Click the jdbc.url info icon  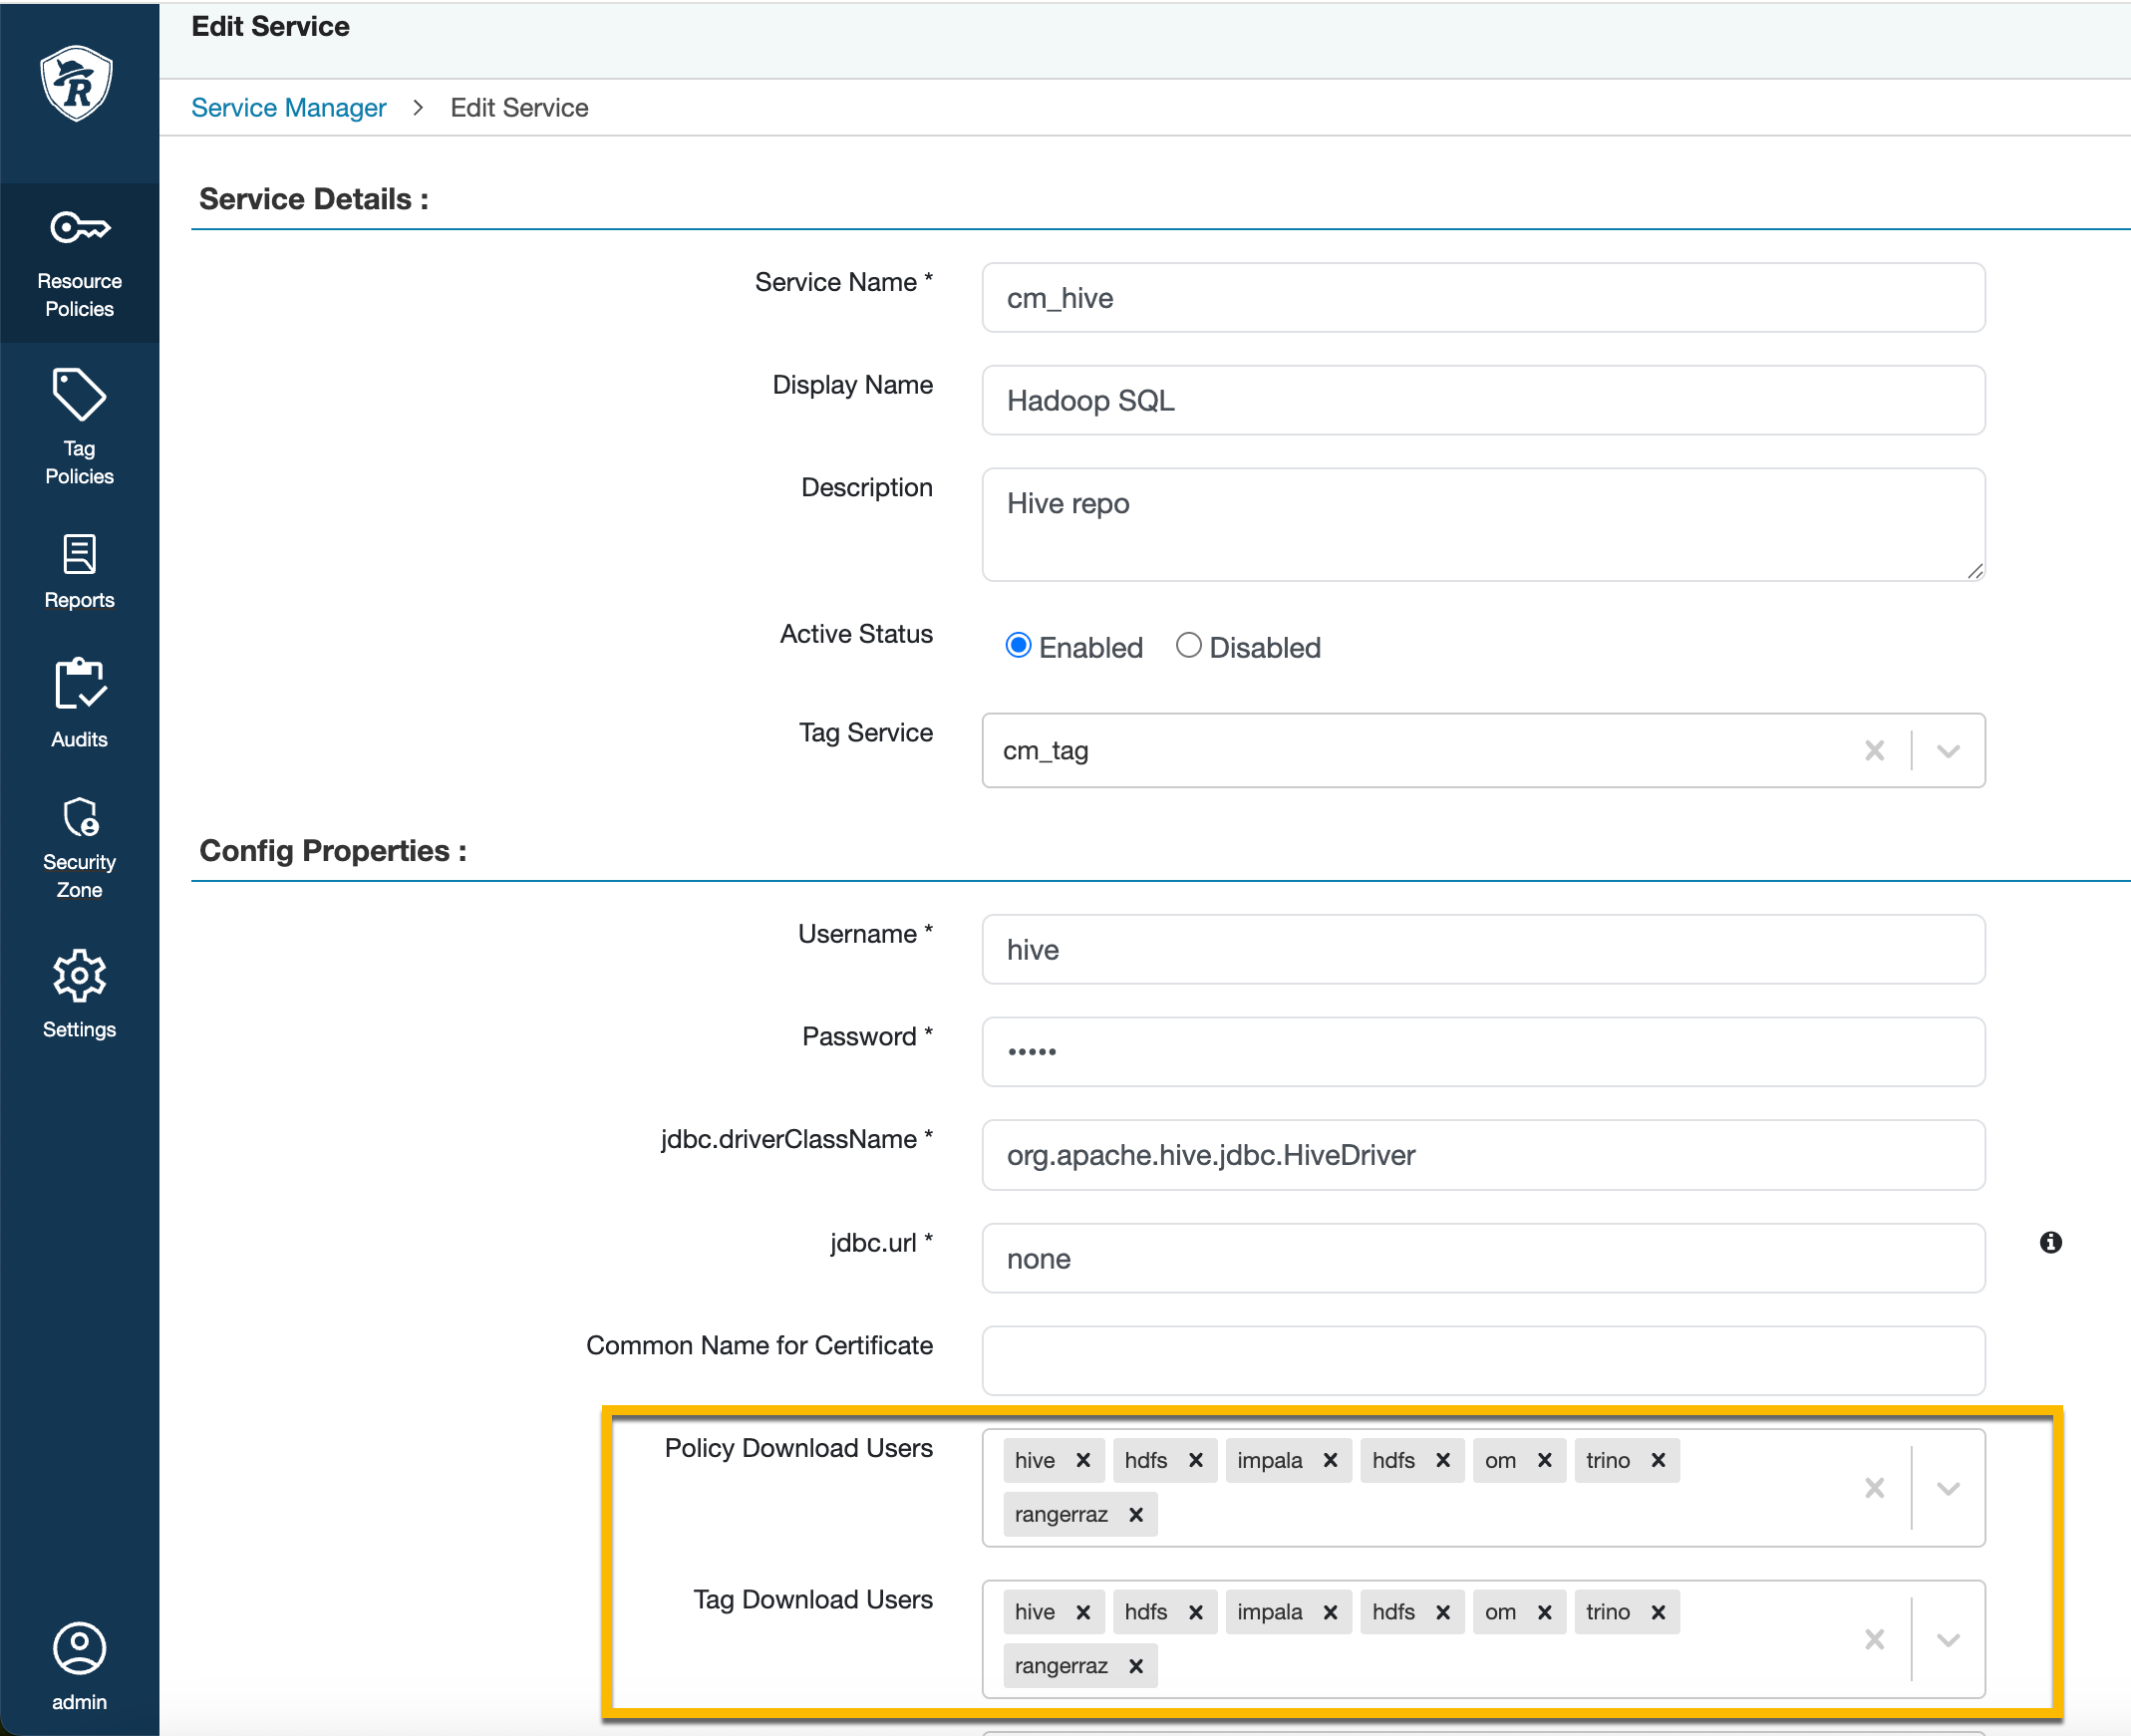(x=2050, y=1242)
